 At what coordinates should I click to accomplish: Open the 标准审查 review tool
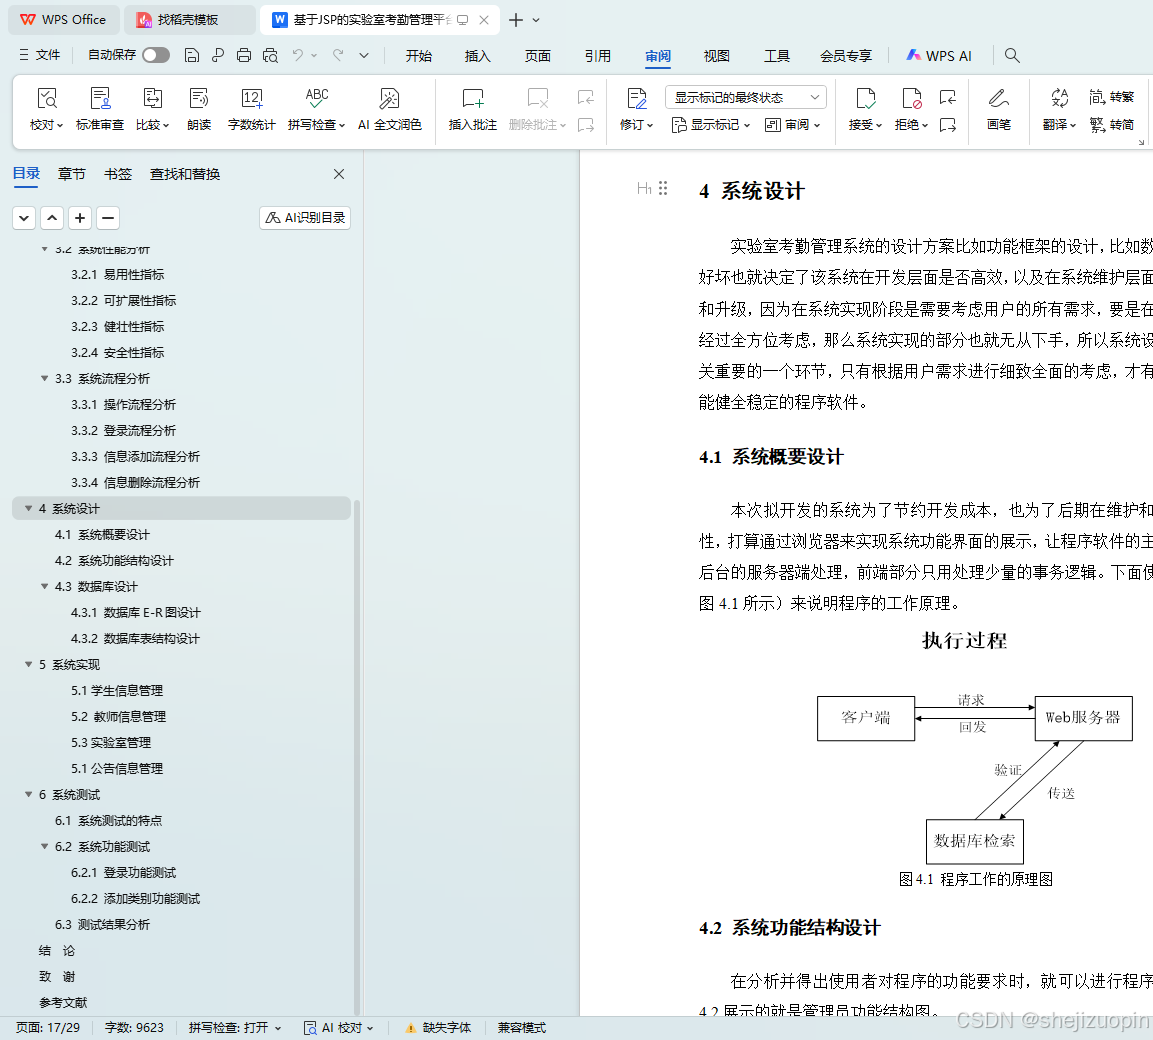[x=100, y=108]
